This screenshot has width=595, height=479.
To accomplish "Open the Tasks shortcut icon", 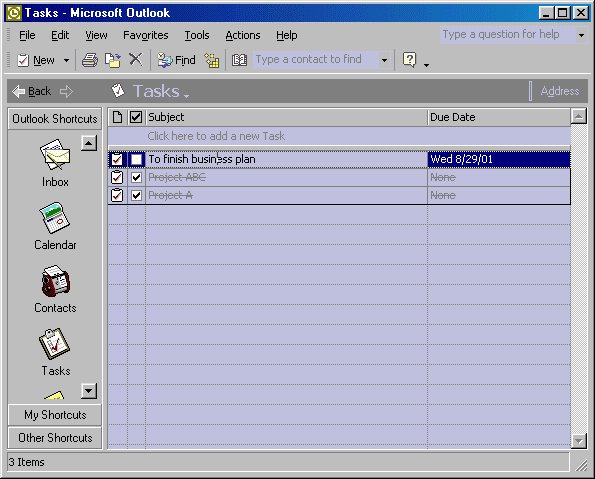I will point(55,344).
